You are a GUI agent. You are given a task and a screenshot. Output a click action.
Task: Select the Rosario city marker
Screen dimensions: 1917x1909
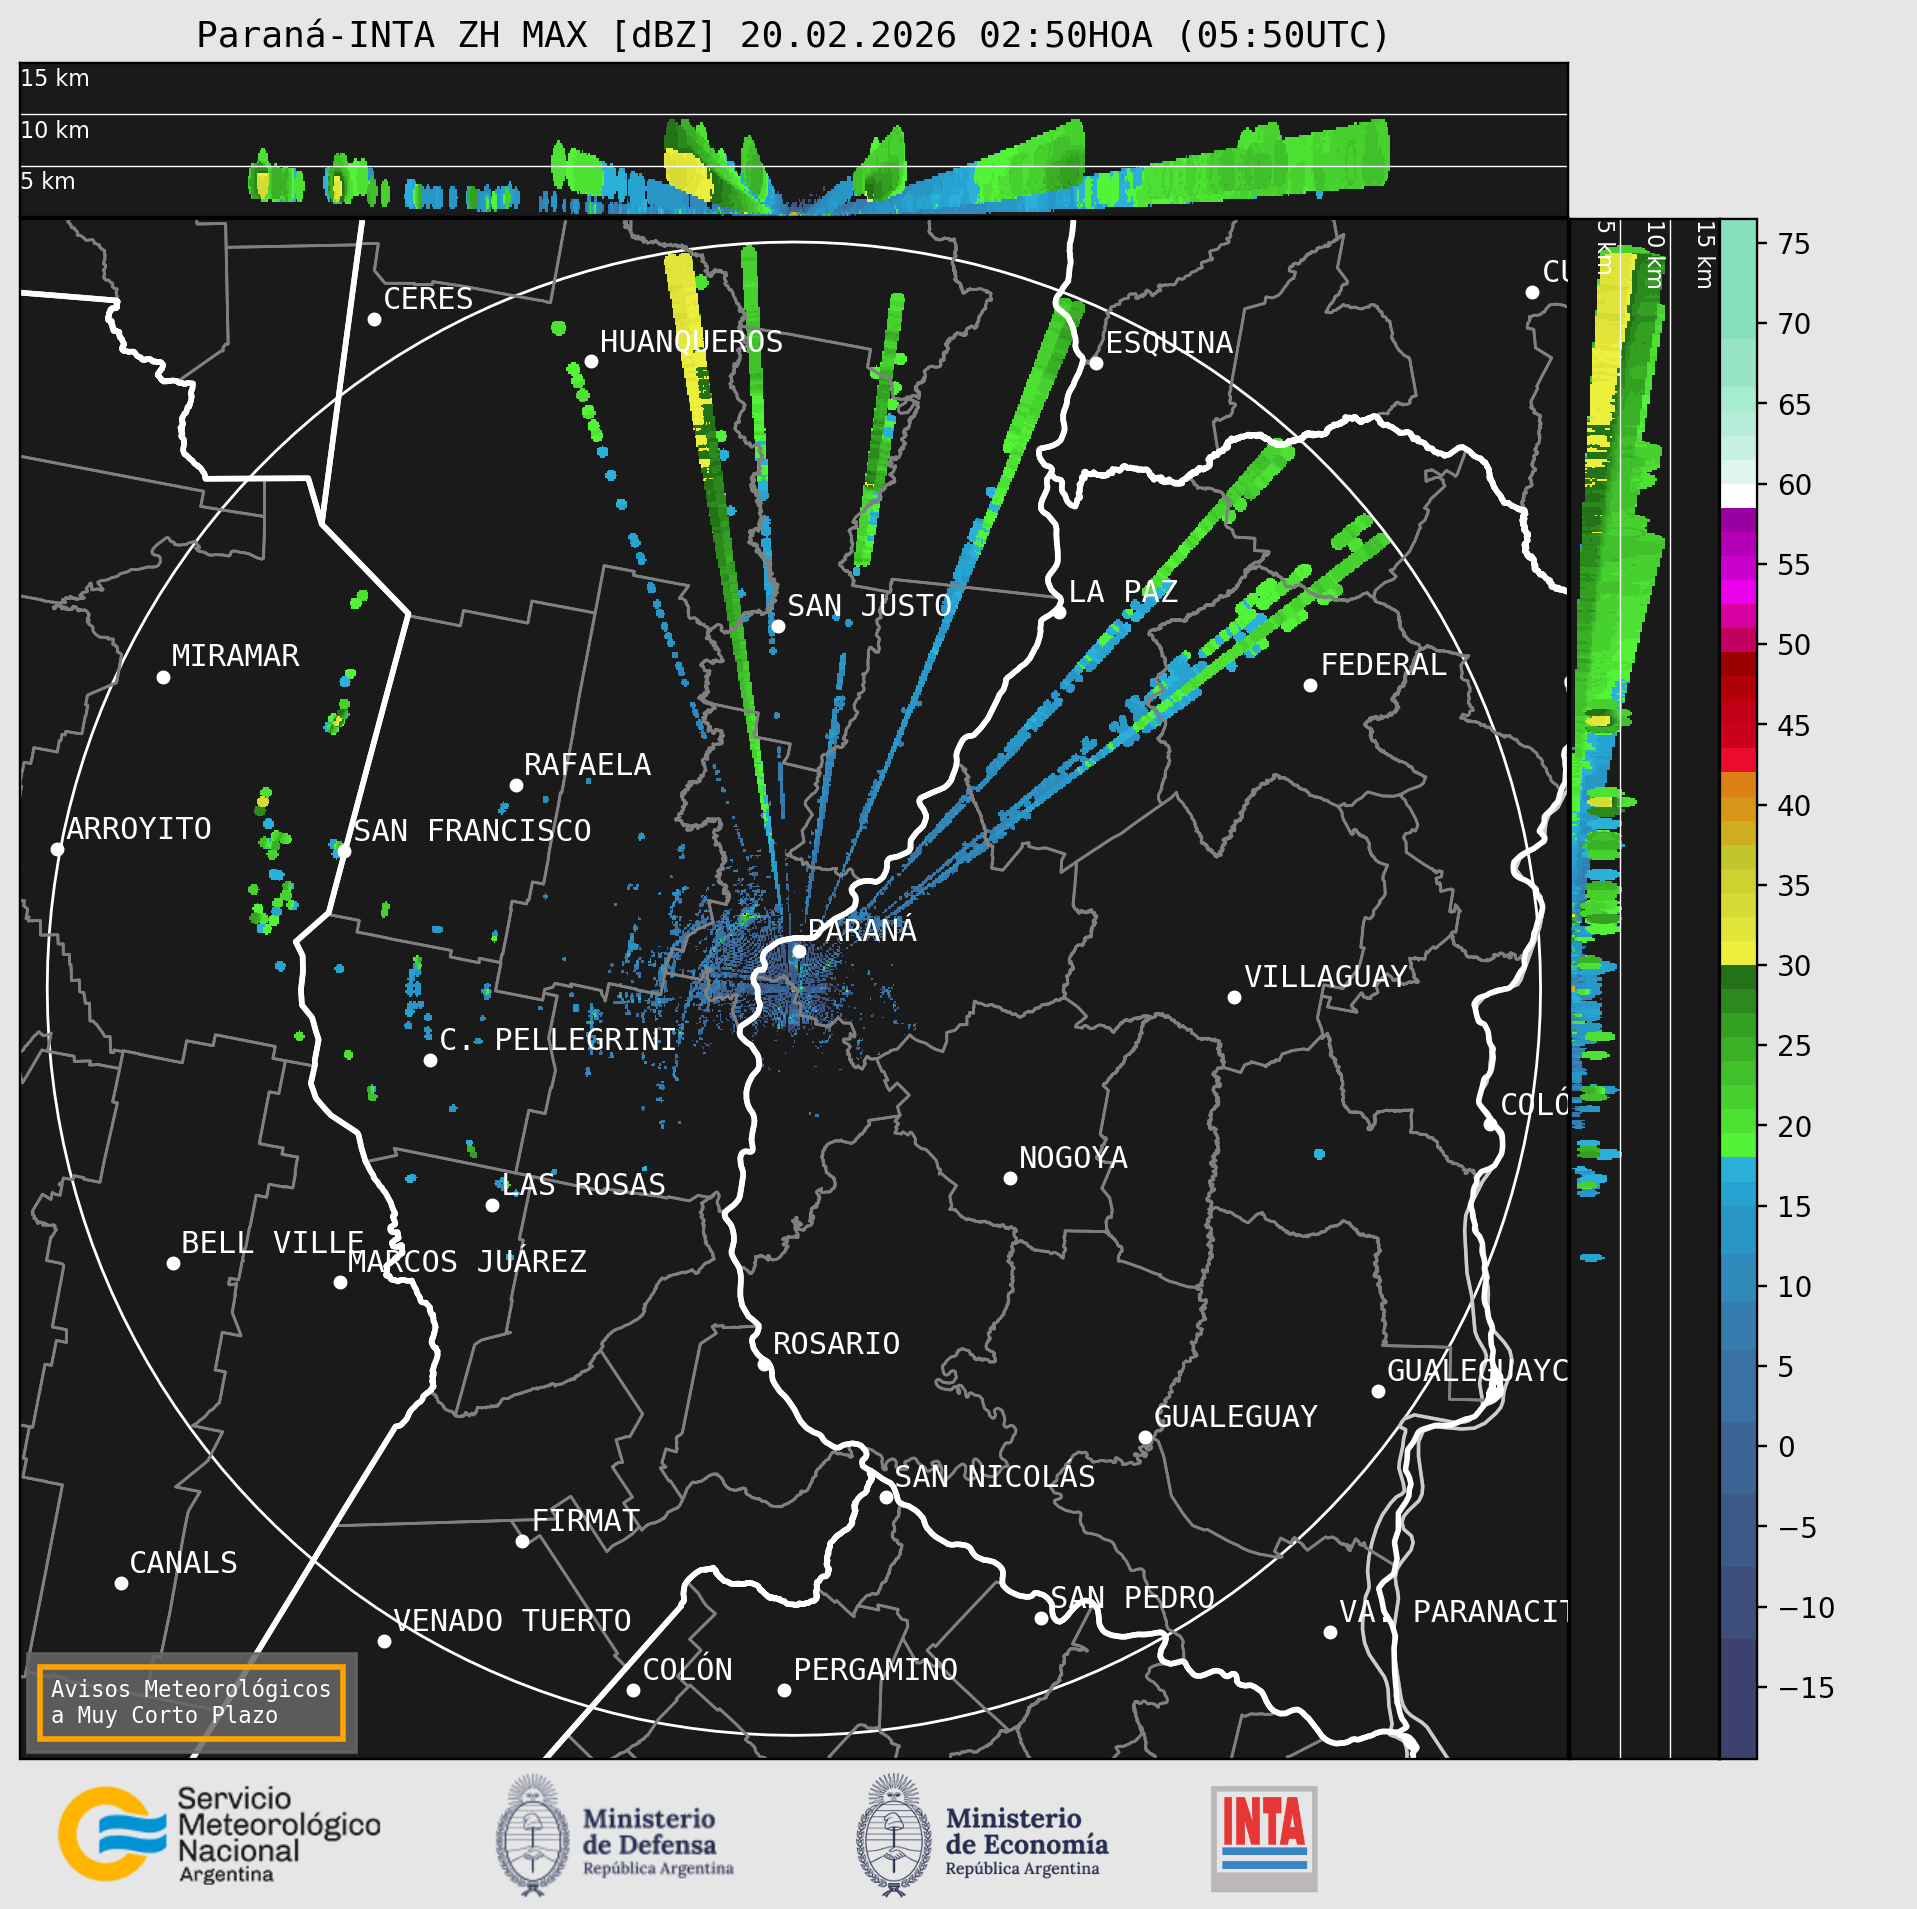[x=764, y=1364]
